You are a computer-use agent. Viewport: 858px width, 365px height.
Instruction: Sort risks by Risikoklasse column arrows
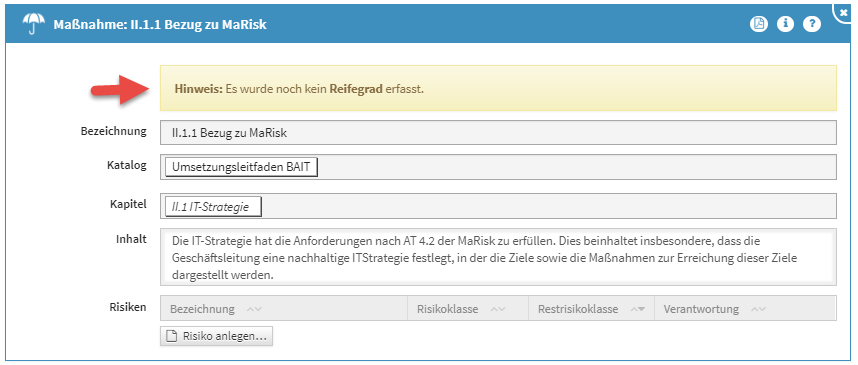pos(497,309)
